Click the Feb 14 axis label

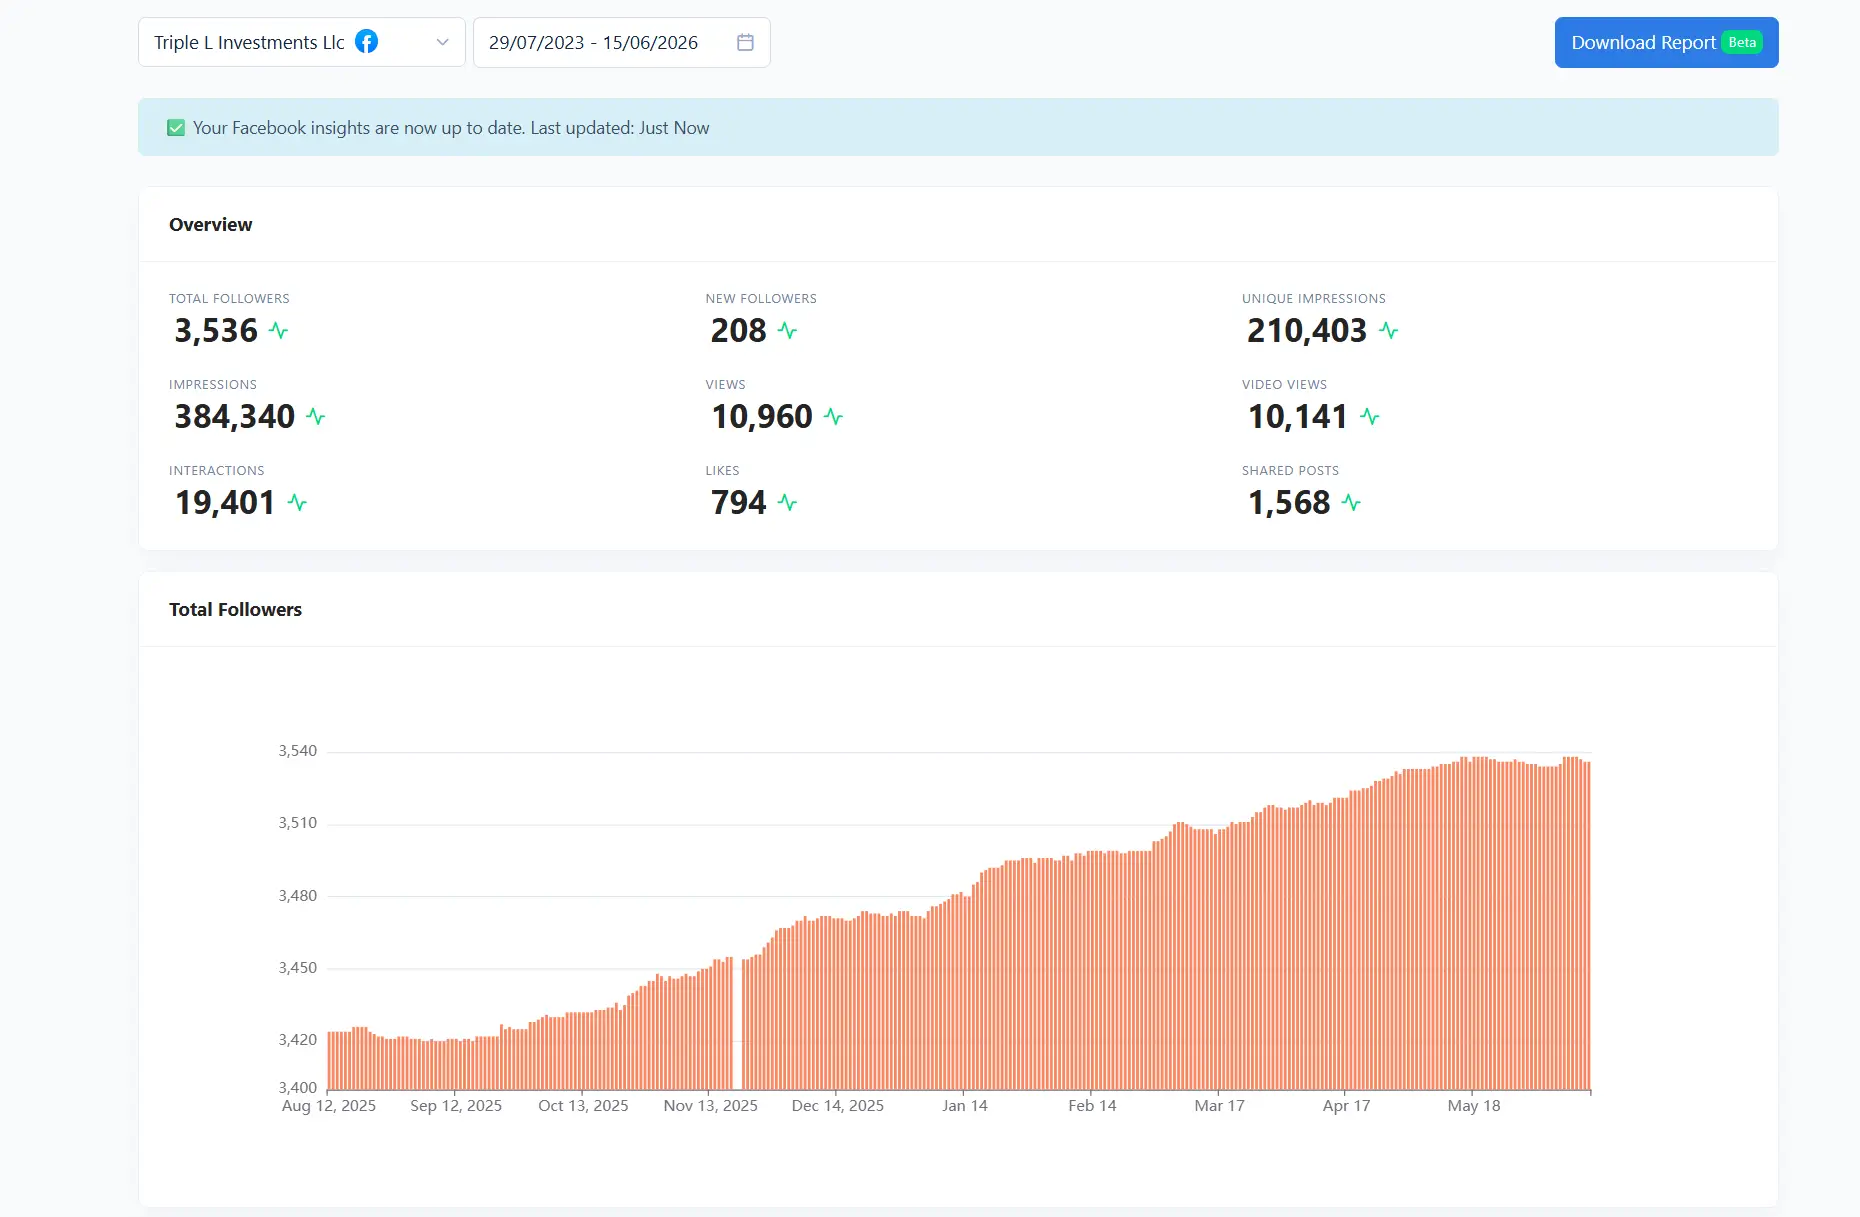tap(1092, 1106)
